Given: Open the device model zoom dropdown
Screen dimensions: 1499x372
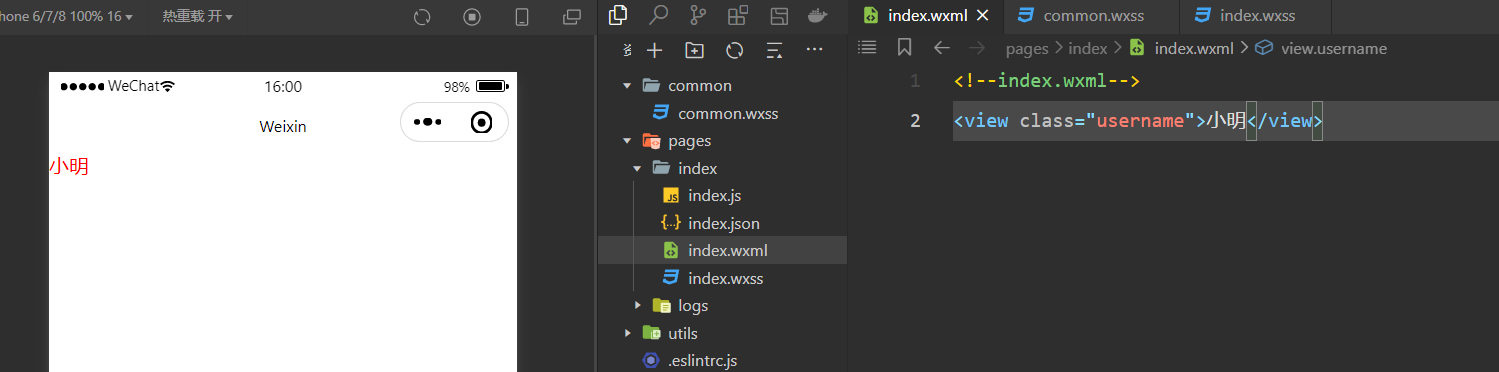Looking at the screenshot, I should pos(66,17).
